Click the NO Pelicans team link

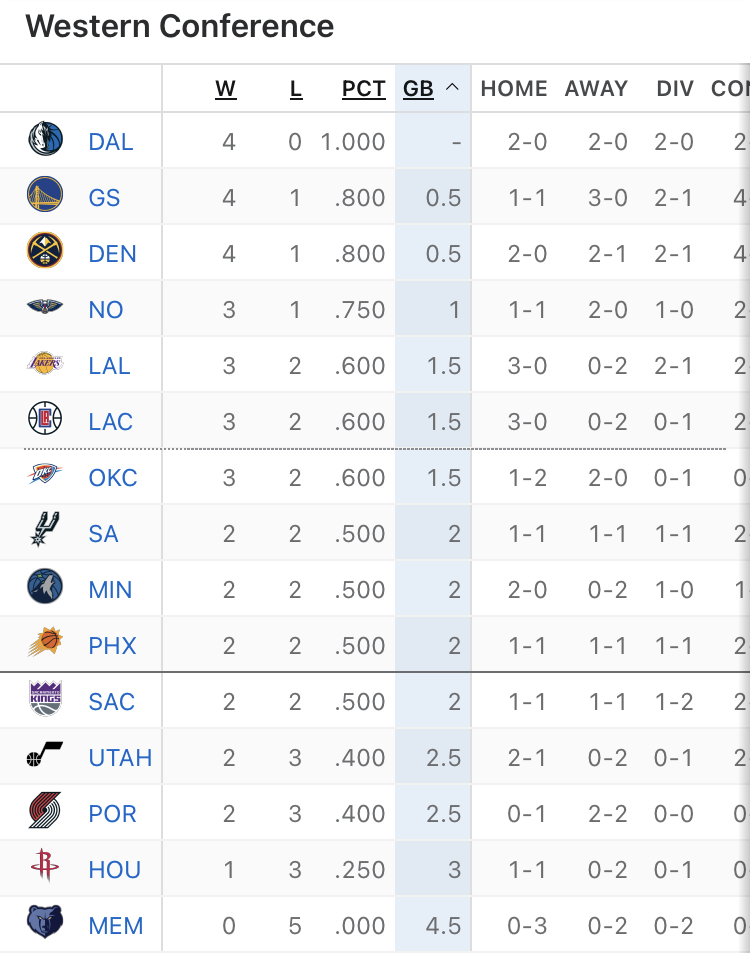pyautogui.click(x=106, y=310)
